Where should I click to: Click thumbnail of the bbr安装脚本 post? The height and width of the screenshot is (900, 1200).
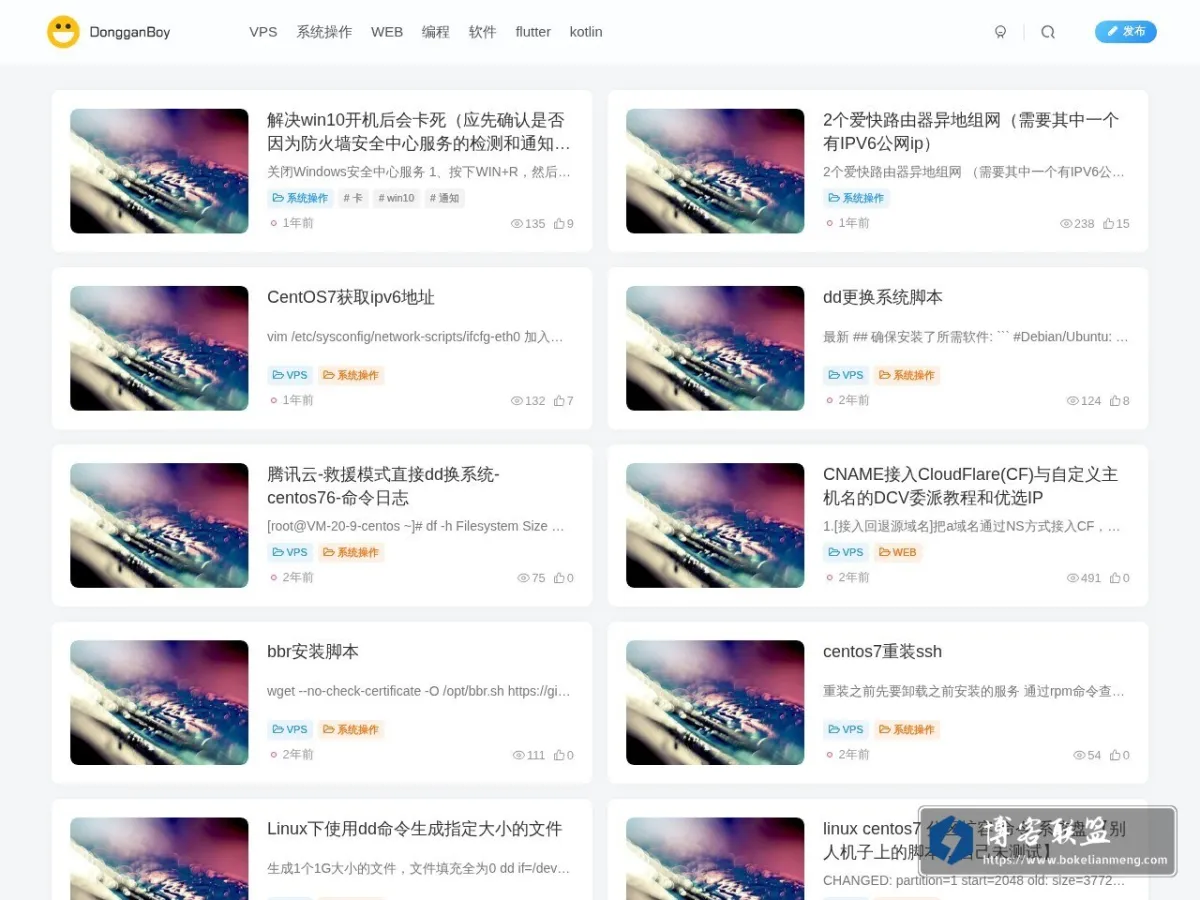[x=159, y=702]
